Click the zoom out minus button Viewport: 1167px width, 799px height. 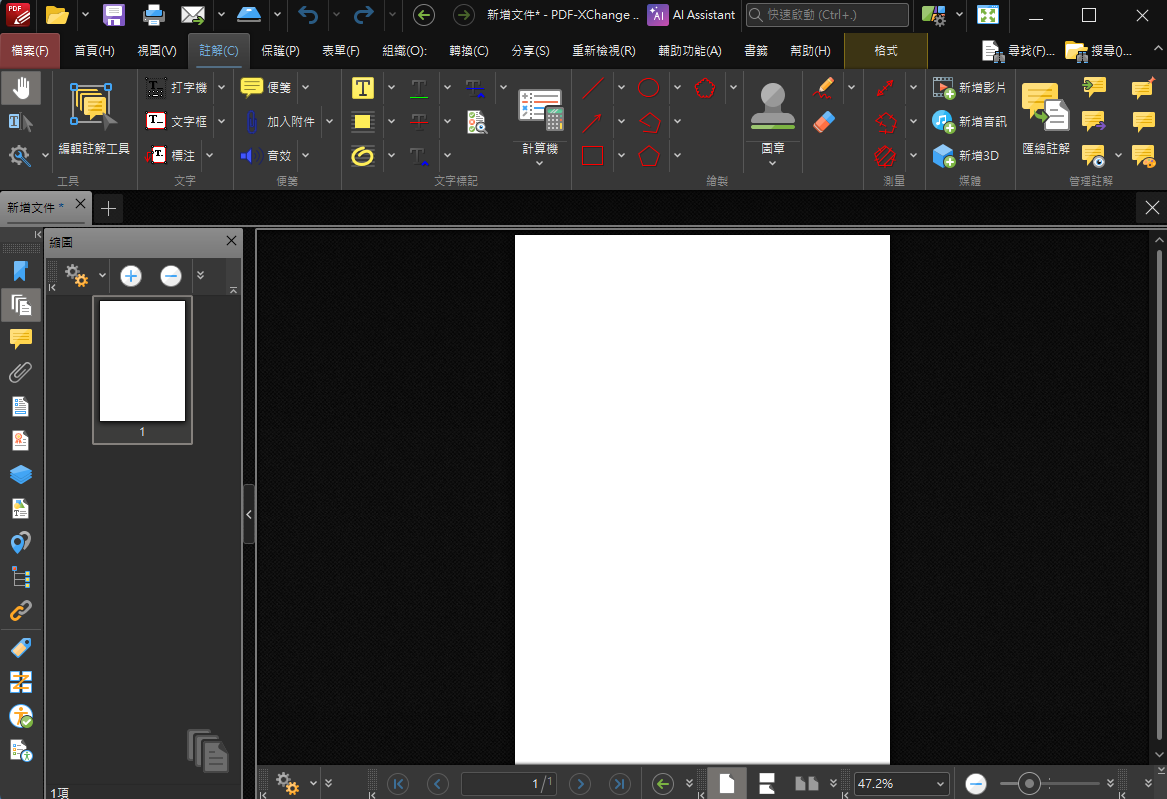pos(976,783)
